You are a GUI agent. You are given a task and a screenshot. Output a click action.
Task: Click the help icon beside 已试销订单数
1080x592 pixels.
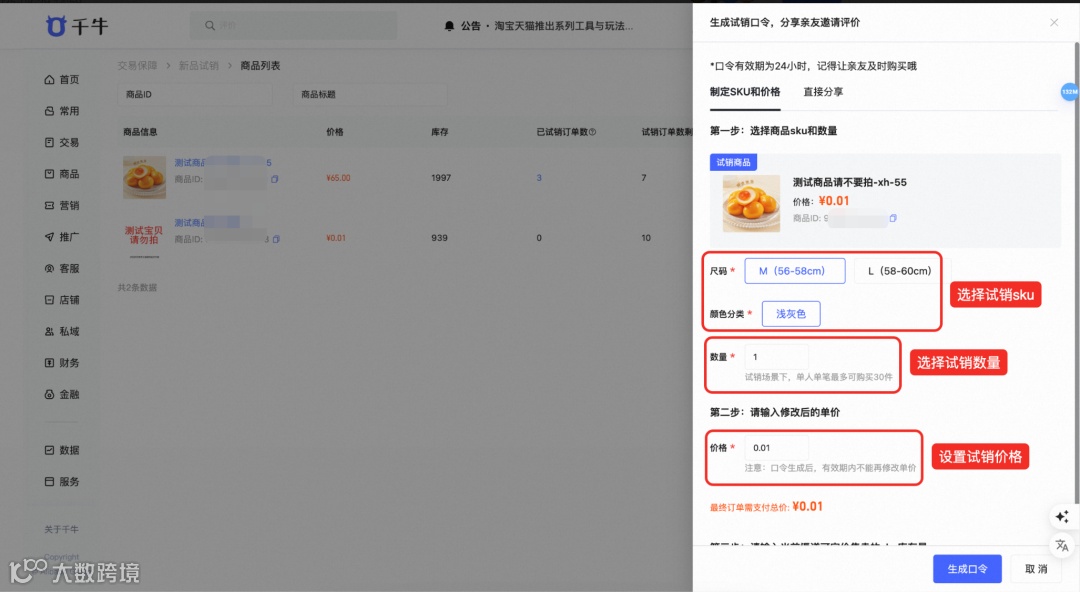[x=592, y=132]
